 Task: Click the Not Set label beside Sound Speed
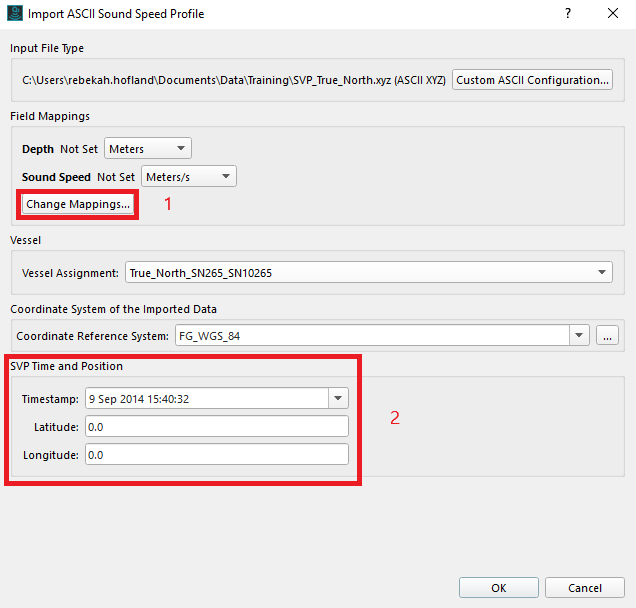point(116,177)
